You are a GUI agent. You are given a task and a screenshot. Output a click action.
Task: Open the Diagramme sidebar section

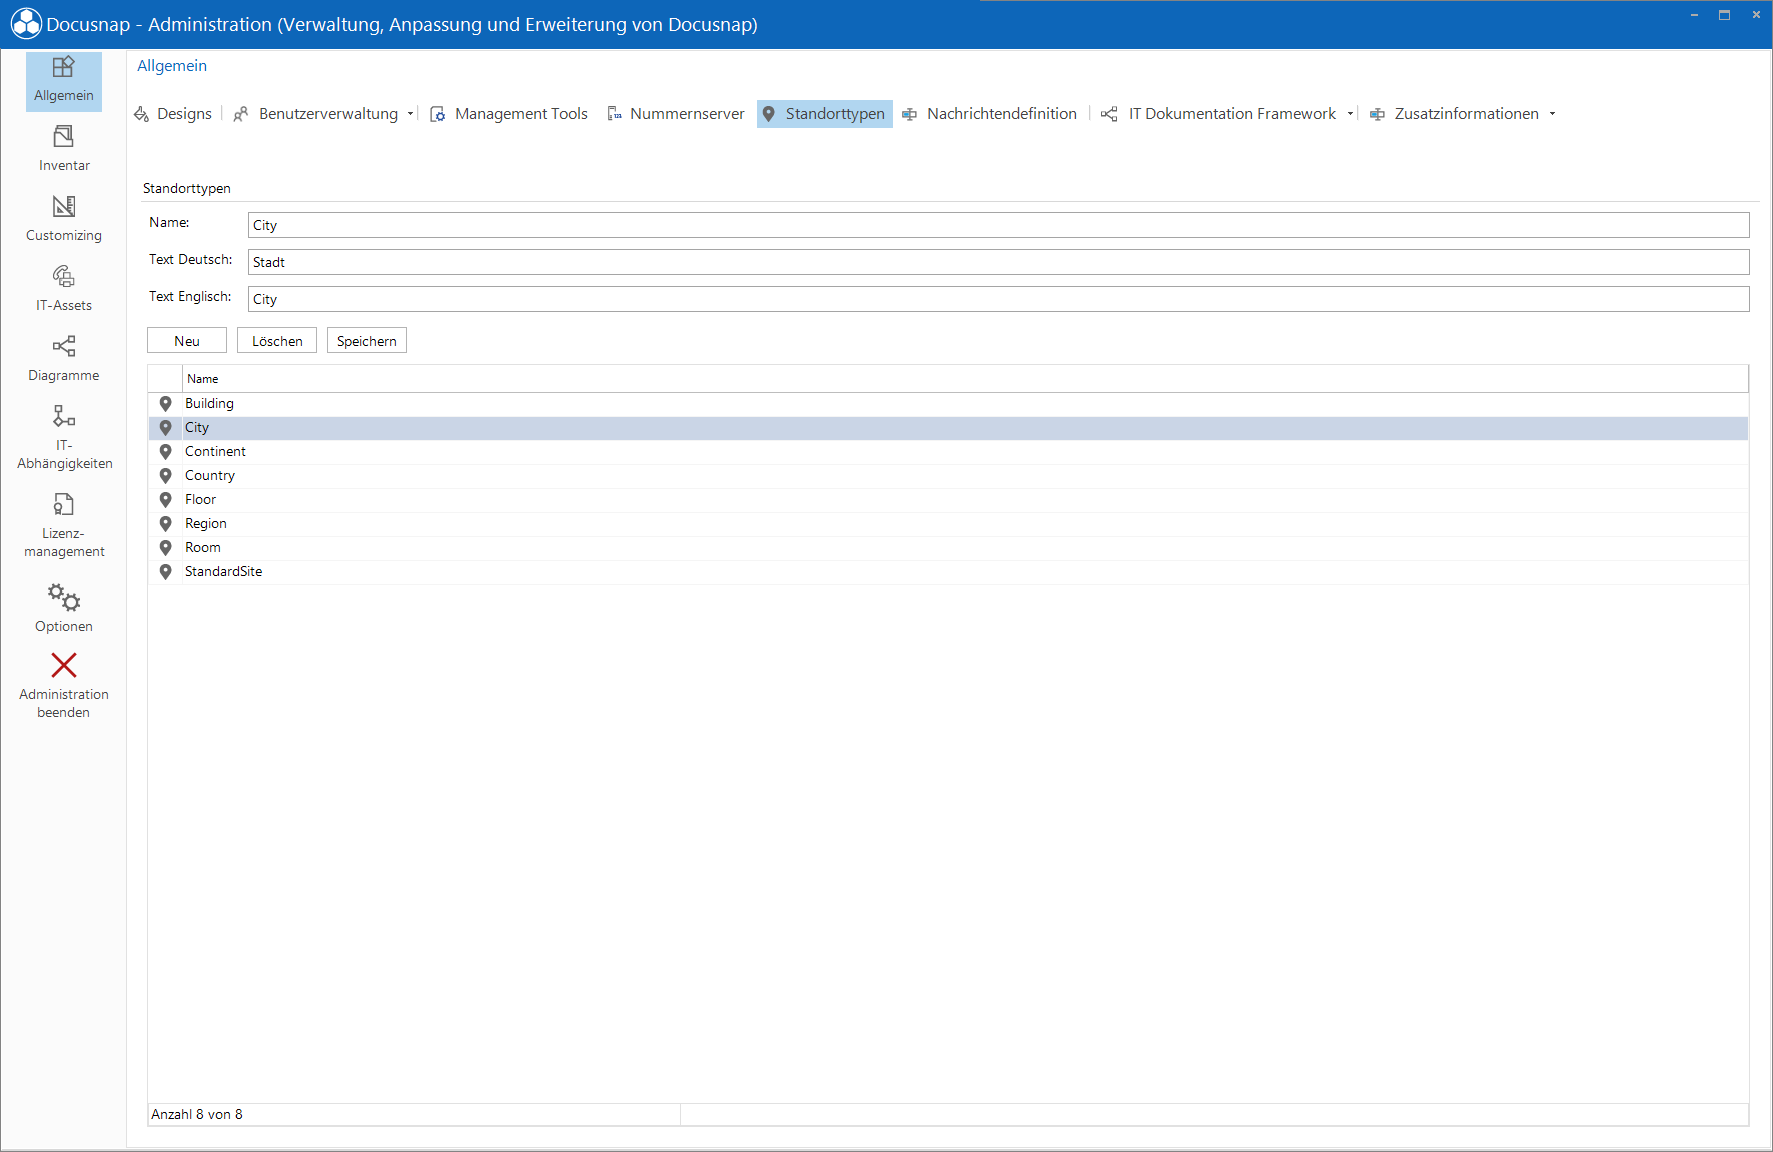64,359
